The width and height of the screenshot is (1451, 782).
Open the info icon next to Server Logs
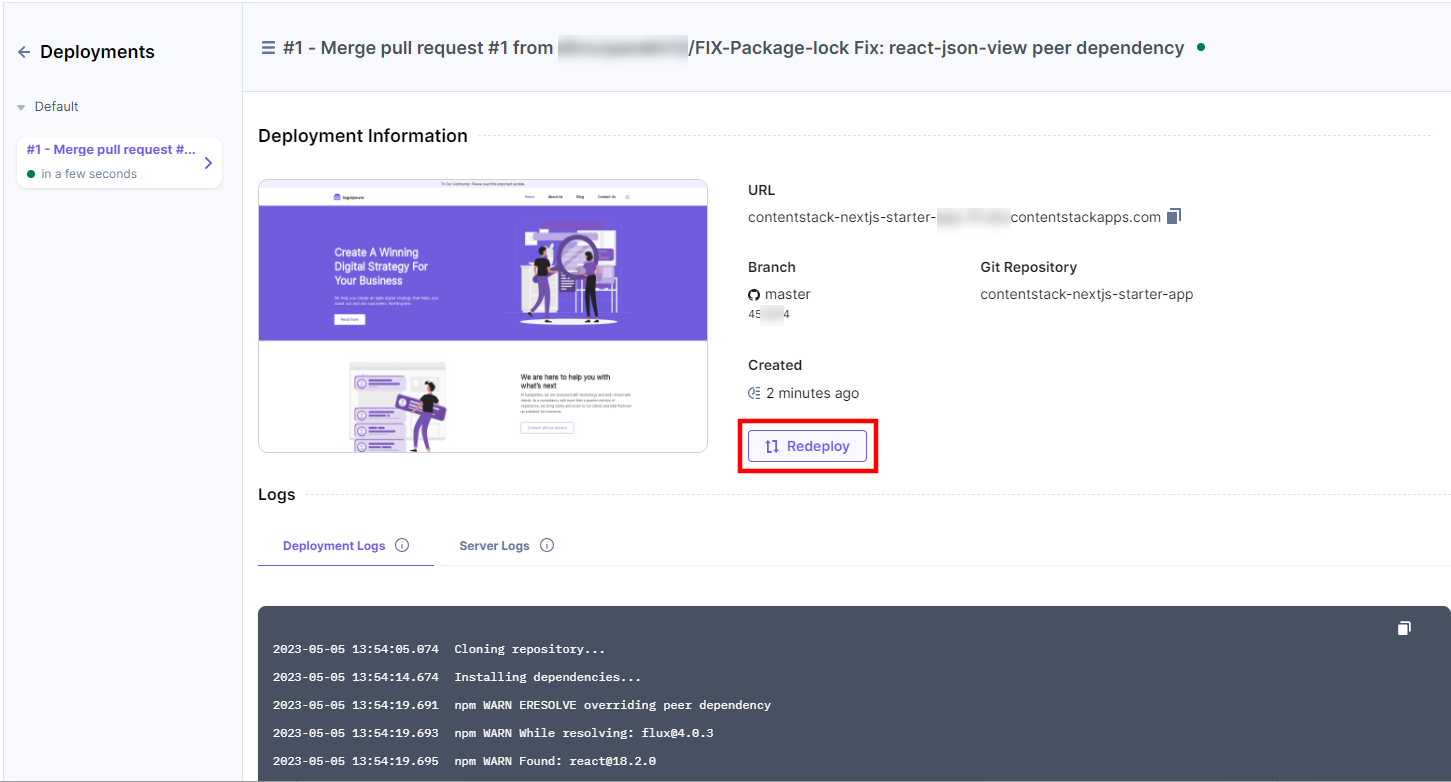tap(547, 545)
